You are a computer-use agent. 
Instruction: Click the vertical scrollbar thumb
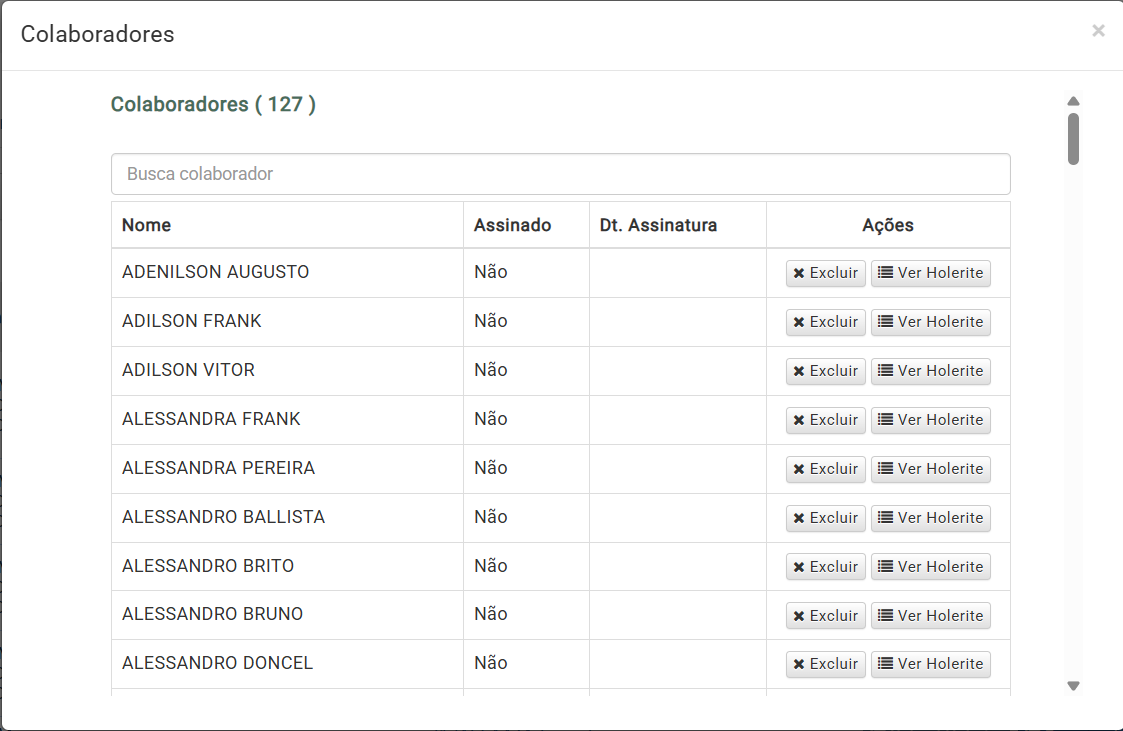tap(1073, 139)
